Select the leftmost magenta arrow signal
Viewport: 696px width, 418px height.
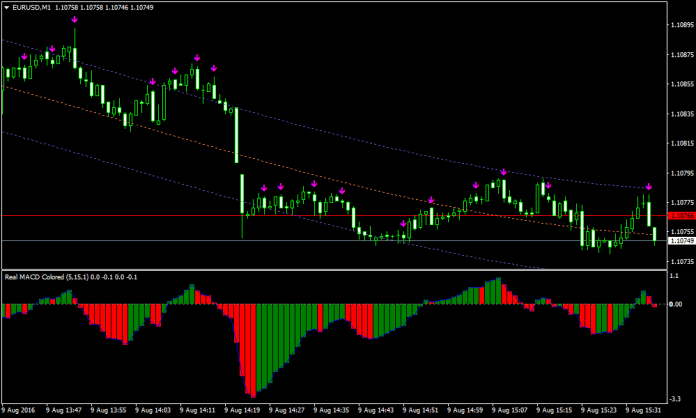24,57
